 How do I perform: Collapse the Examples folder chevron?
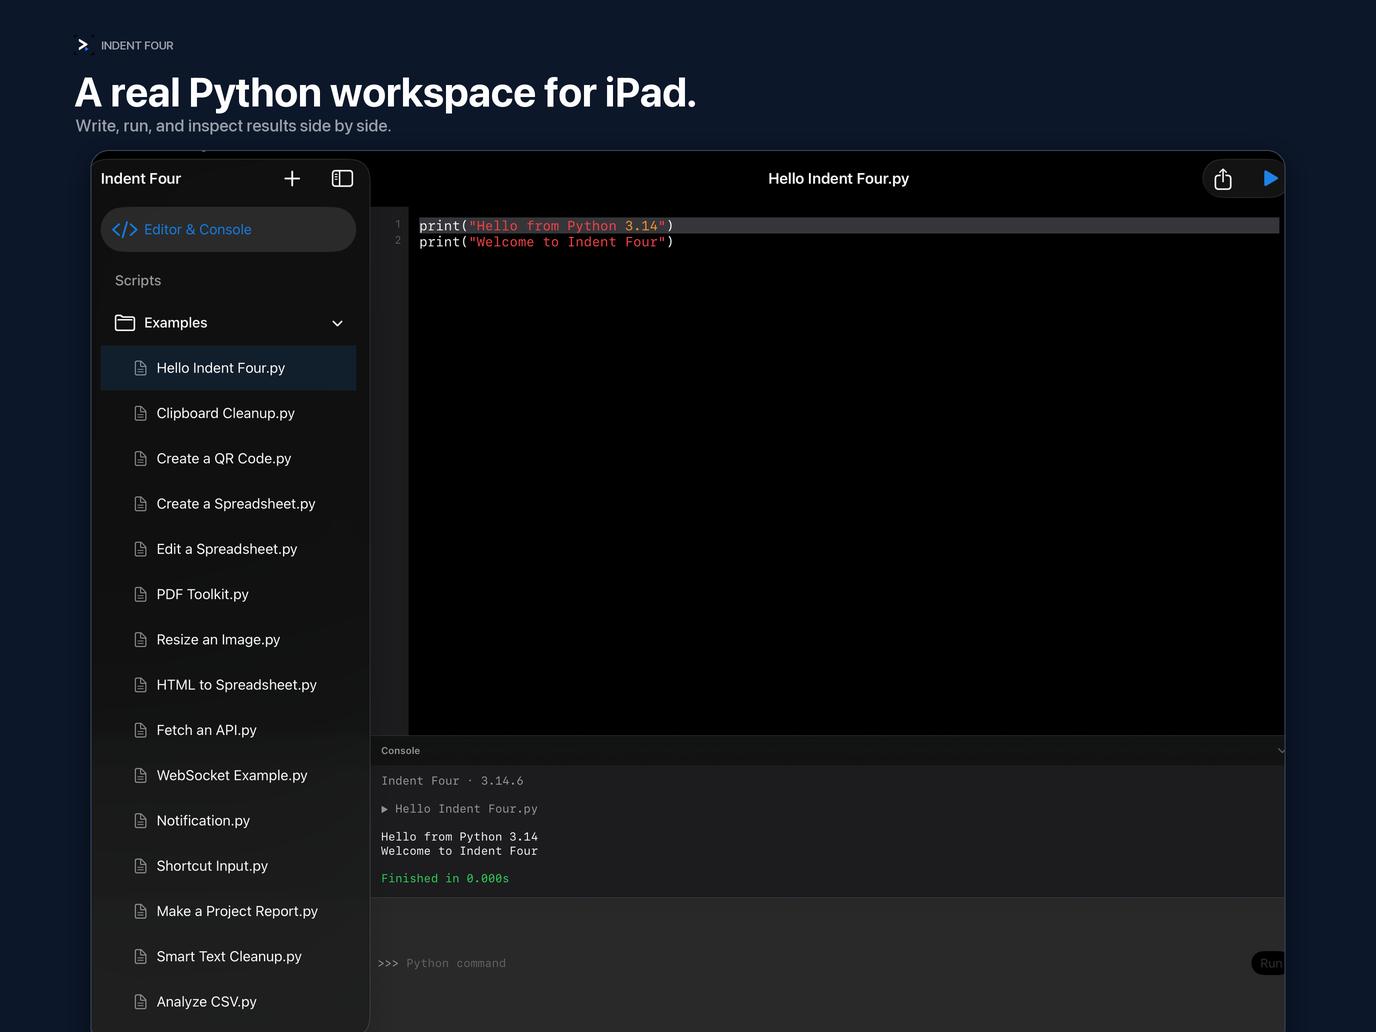pos(337,323)
